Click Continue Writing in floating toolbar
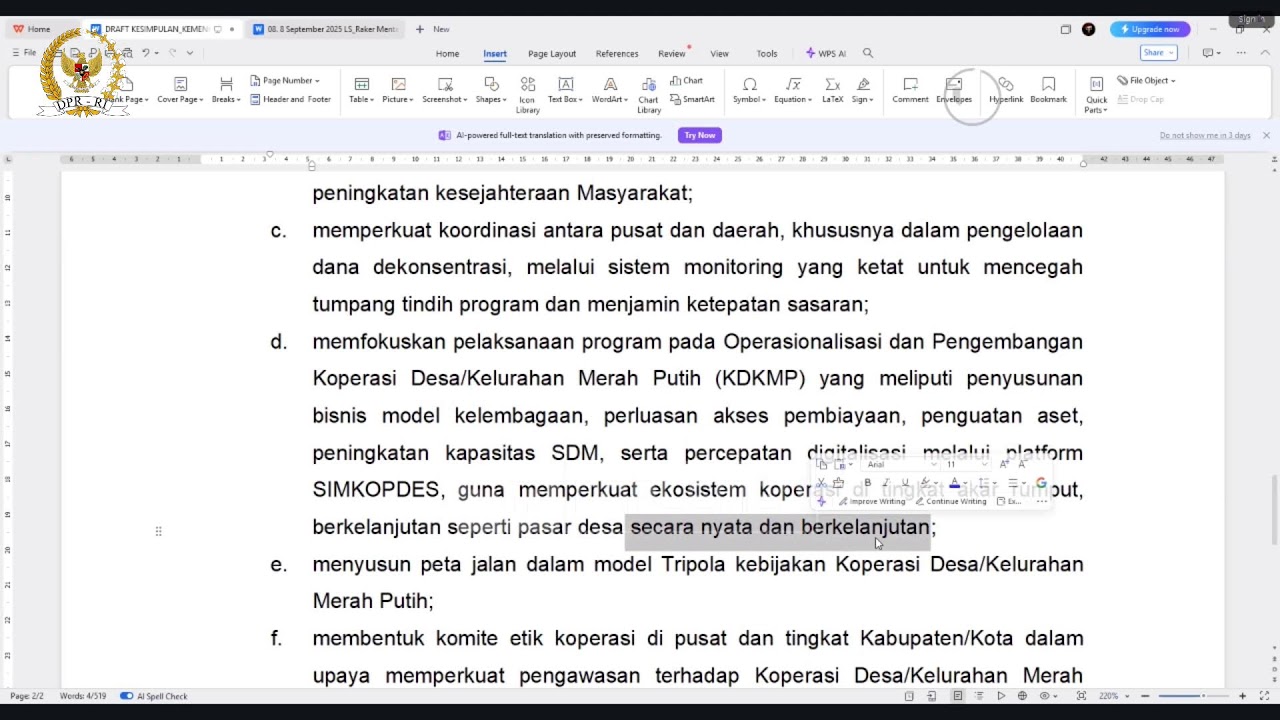 (951, 501)
